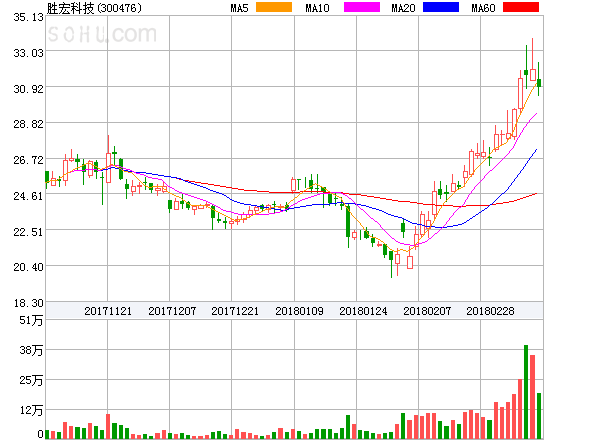
Task: Click the orange MA5 legend swatch
Action: click(x=274, y=7)
